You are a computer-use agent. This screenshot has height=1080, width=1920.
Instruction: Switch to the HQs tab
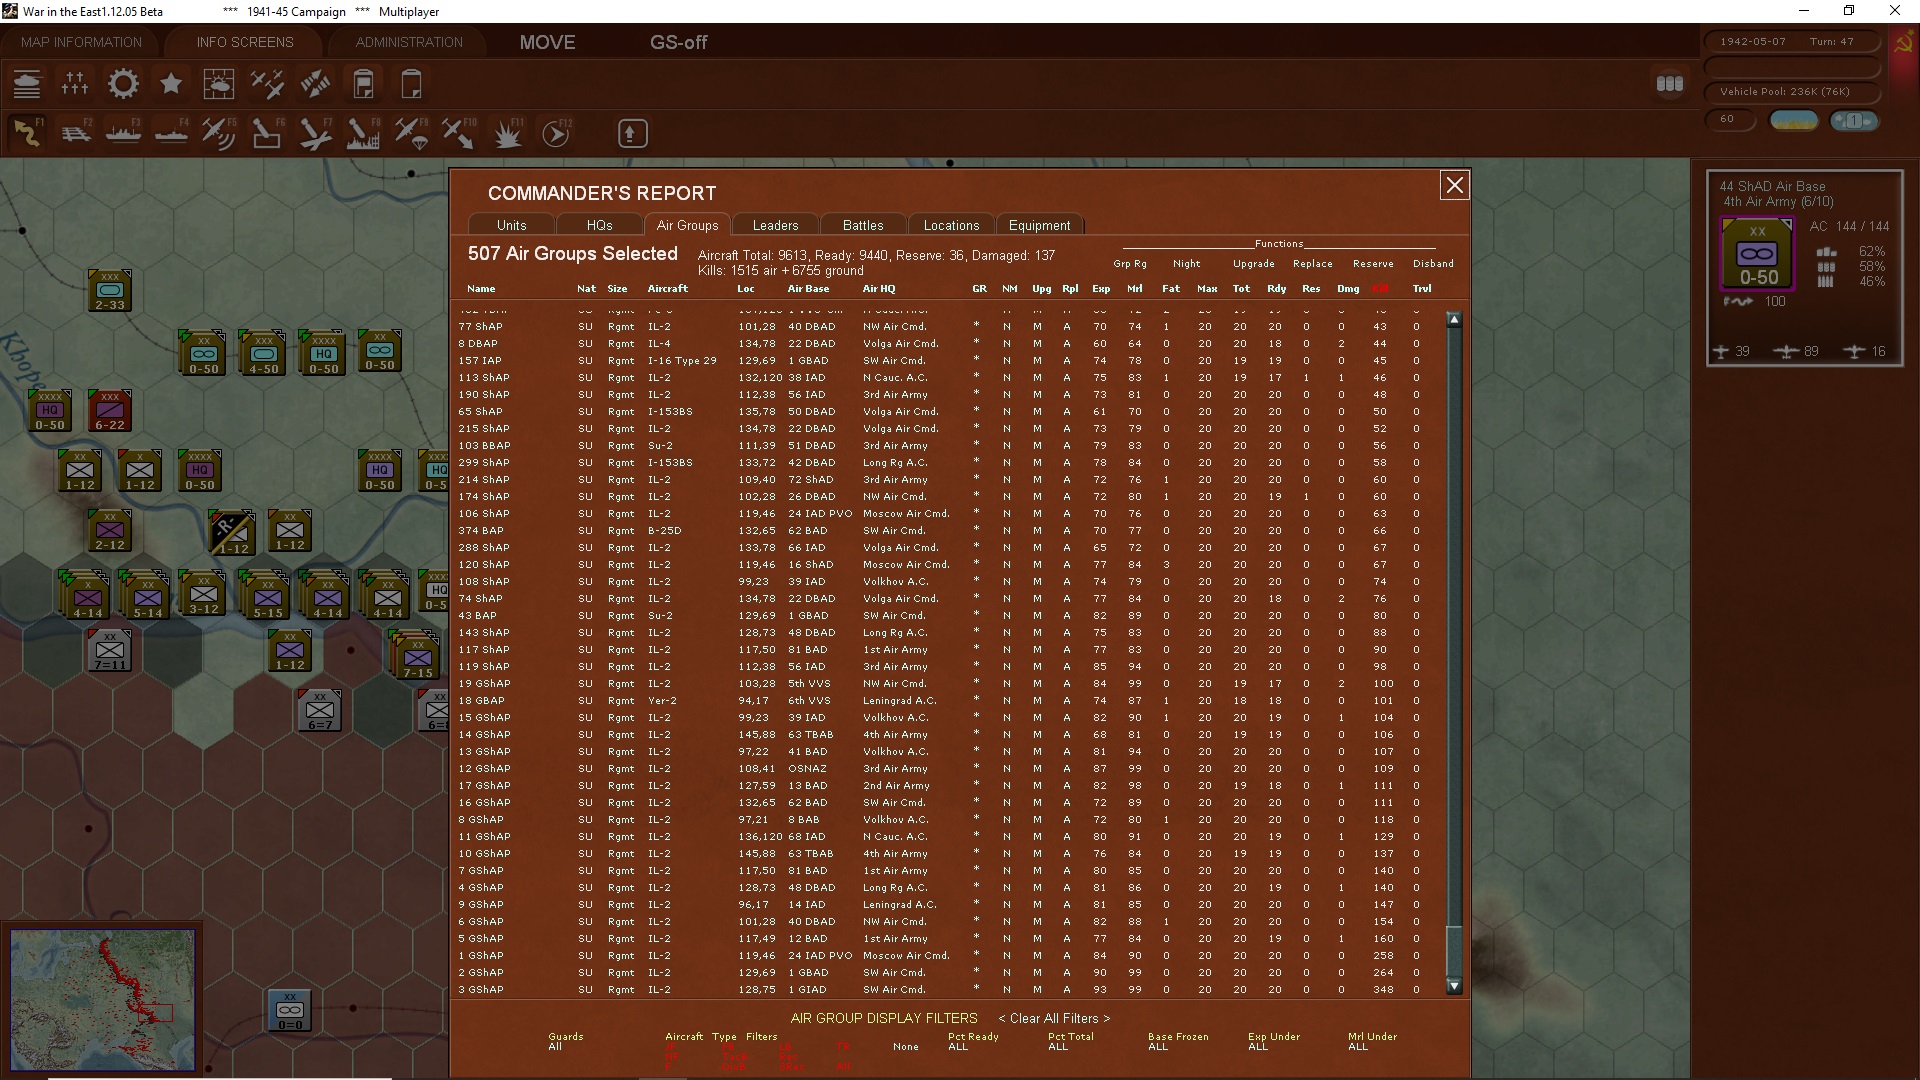pyautogui.click(x=599, y=225)
